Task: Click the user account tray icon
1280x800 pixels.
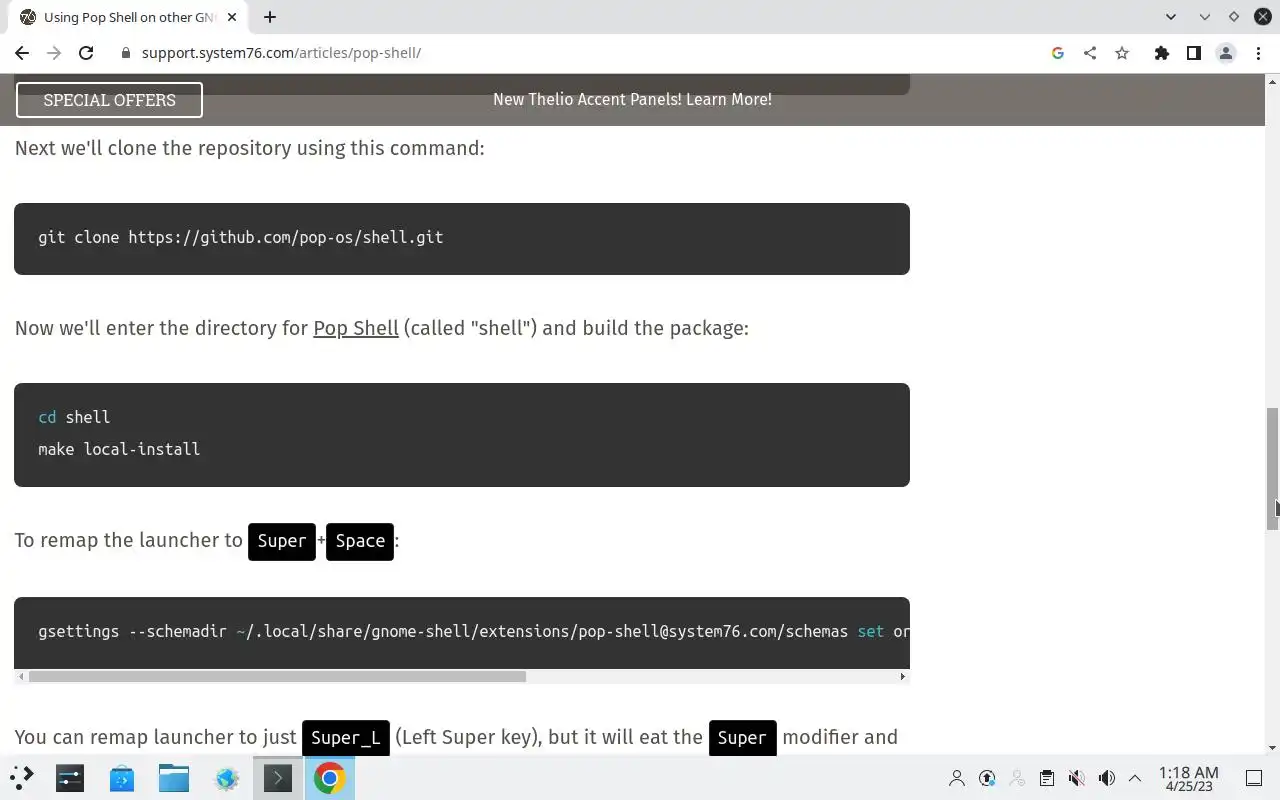Action: [x=957, y=778]
